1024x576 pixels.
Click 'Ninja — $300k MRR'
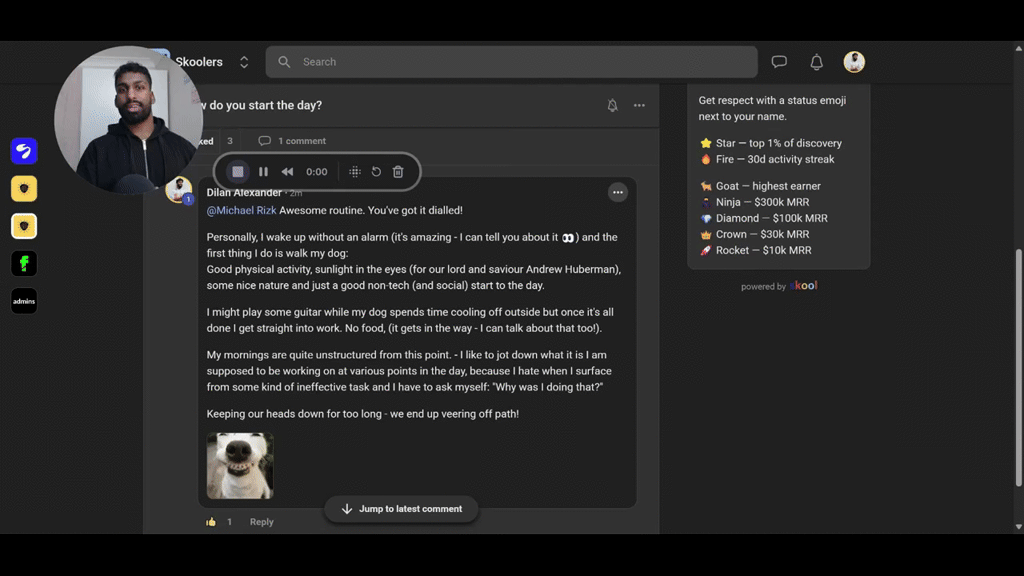(754, 202)
